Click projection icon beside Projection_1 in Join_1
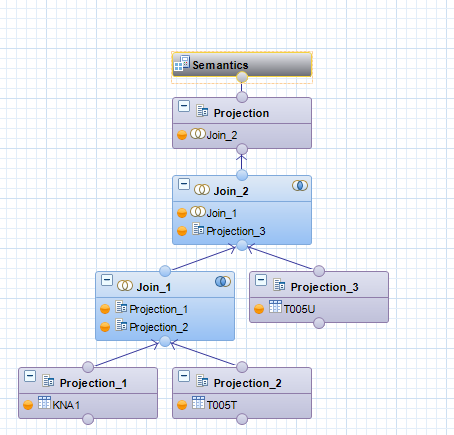Viewport: 454px width, 435px height. tap(121, 307)
